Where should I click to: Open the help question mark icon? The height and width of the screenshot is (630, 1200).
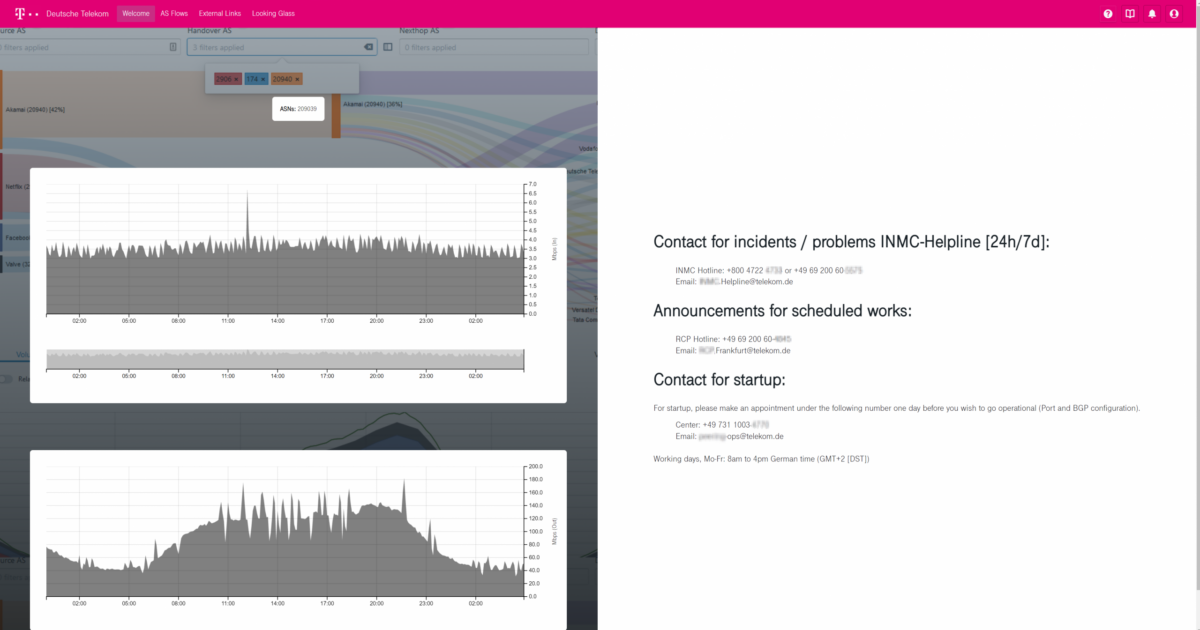[x=1108, y=13]
